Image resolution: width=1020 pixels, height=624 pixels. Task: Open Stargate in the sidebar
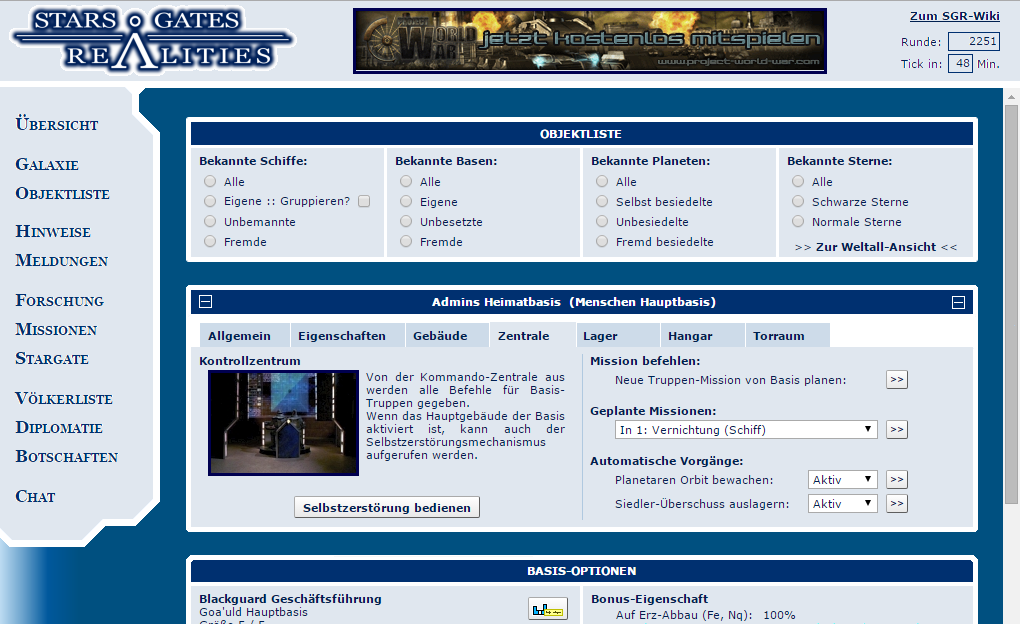pos(51,359)
